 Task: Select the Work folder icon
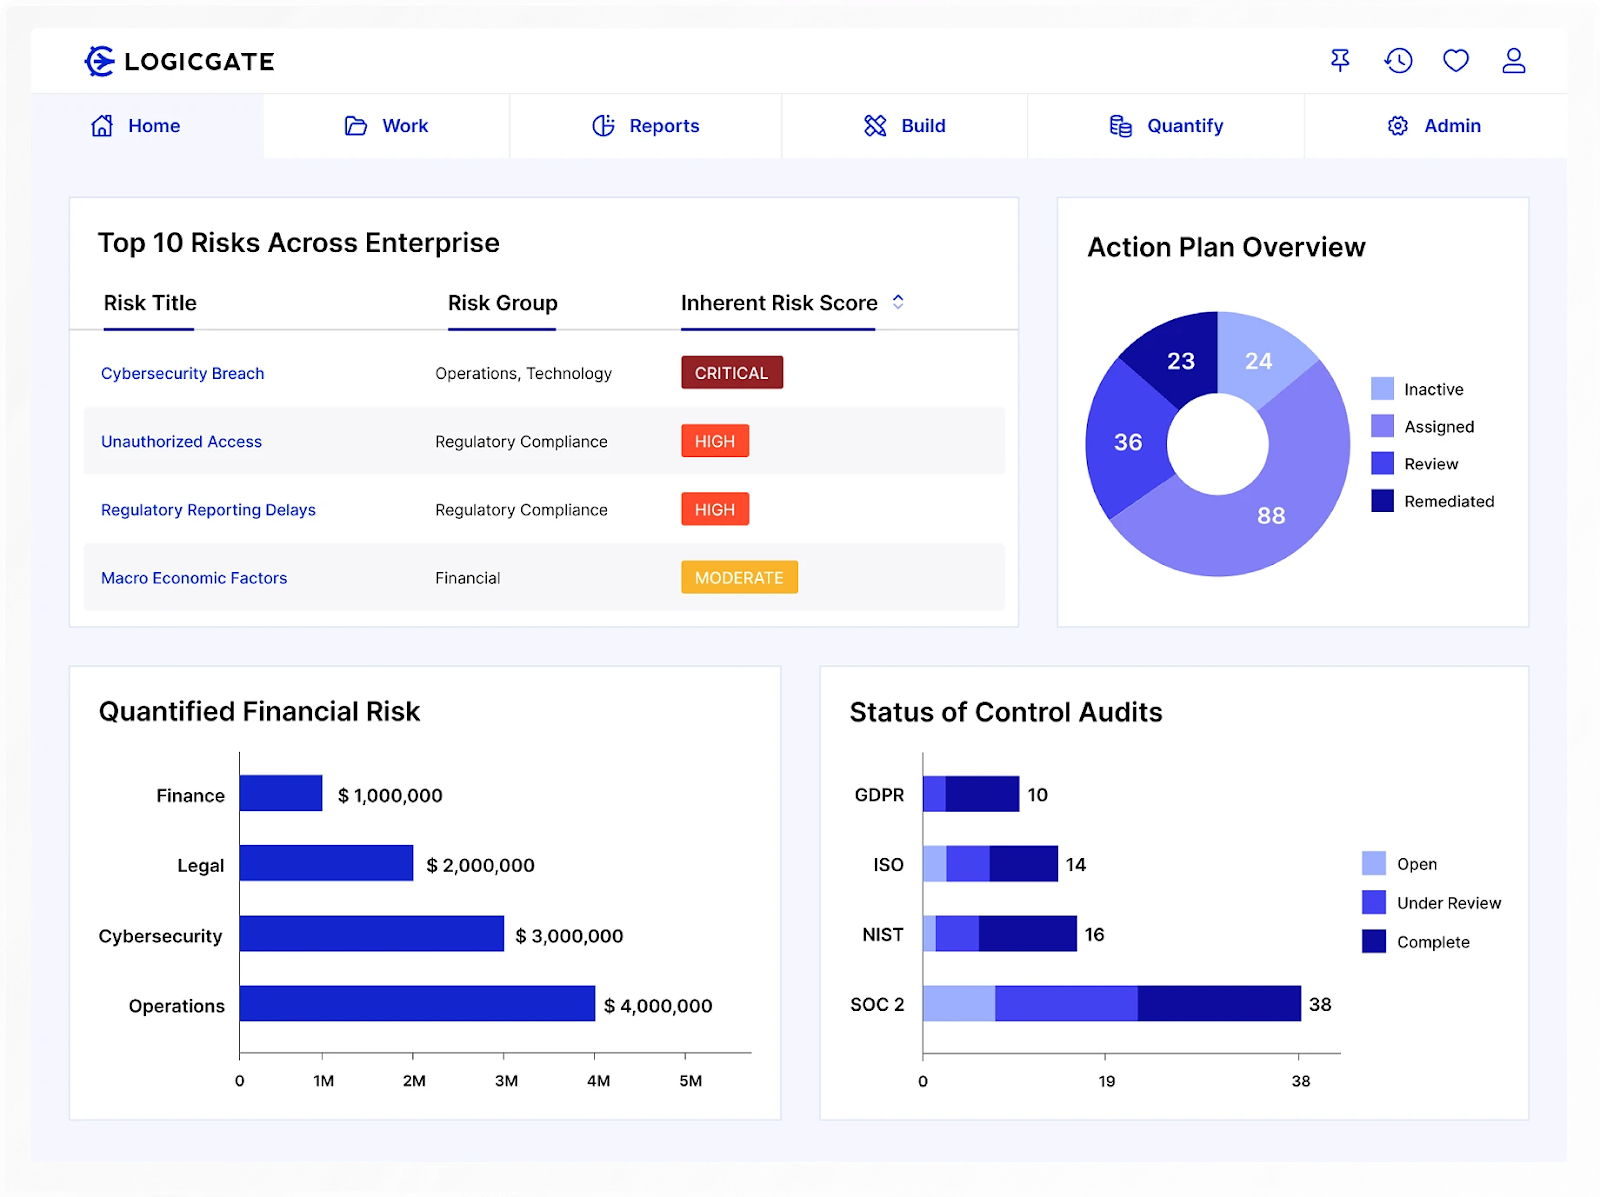coord(355,126)
